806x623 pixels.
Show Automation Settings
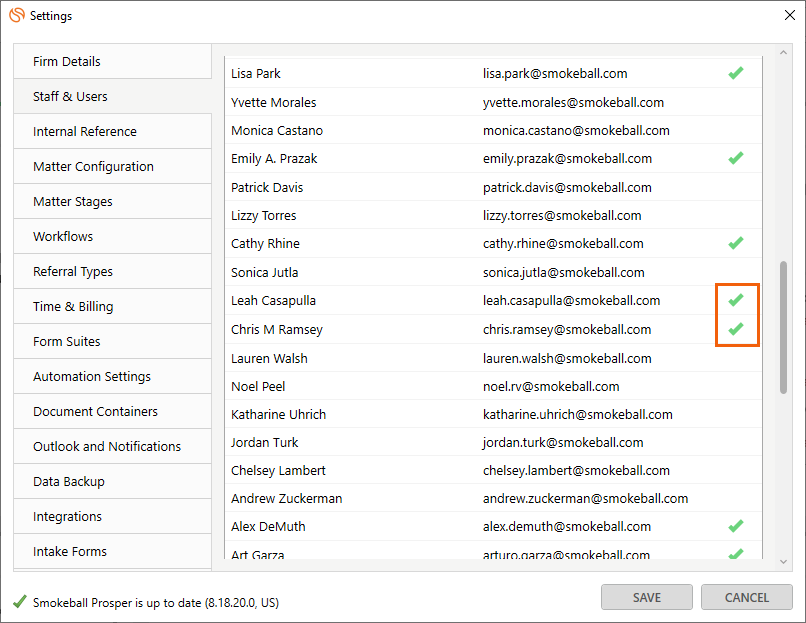tap(113, 376)
